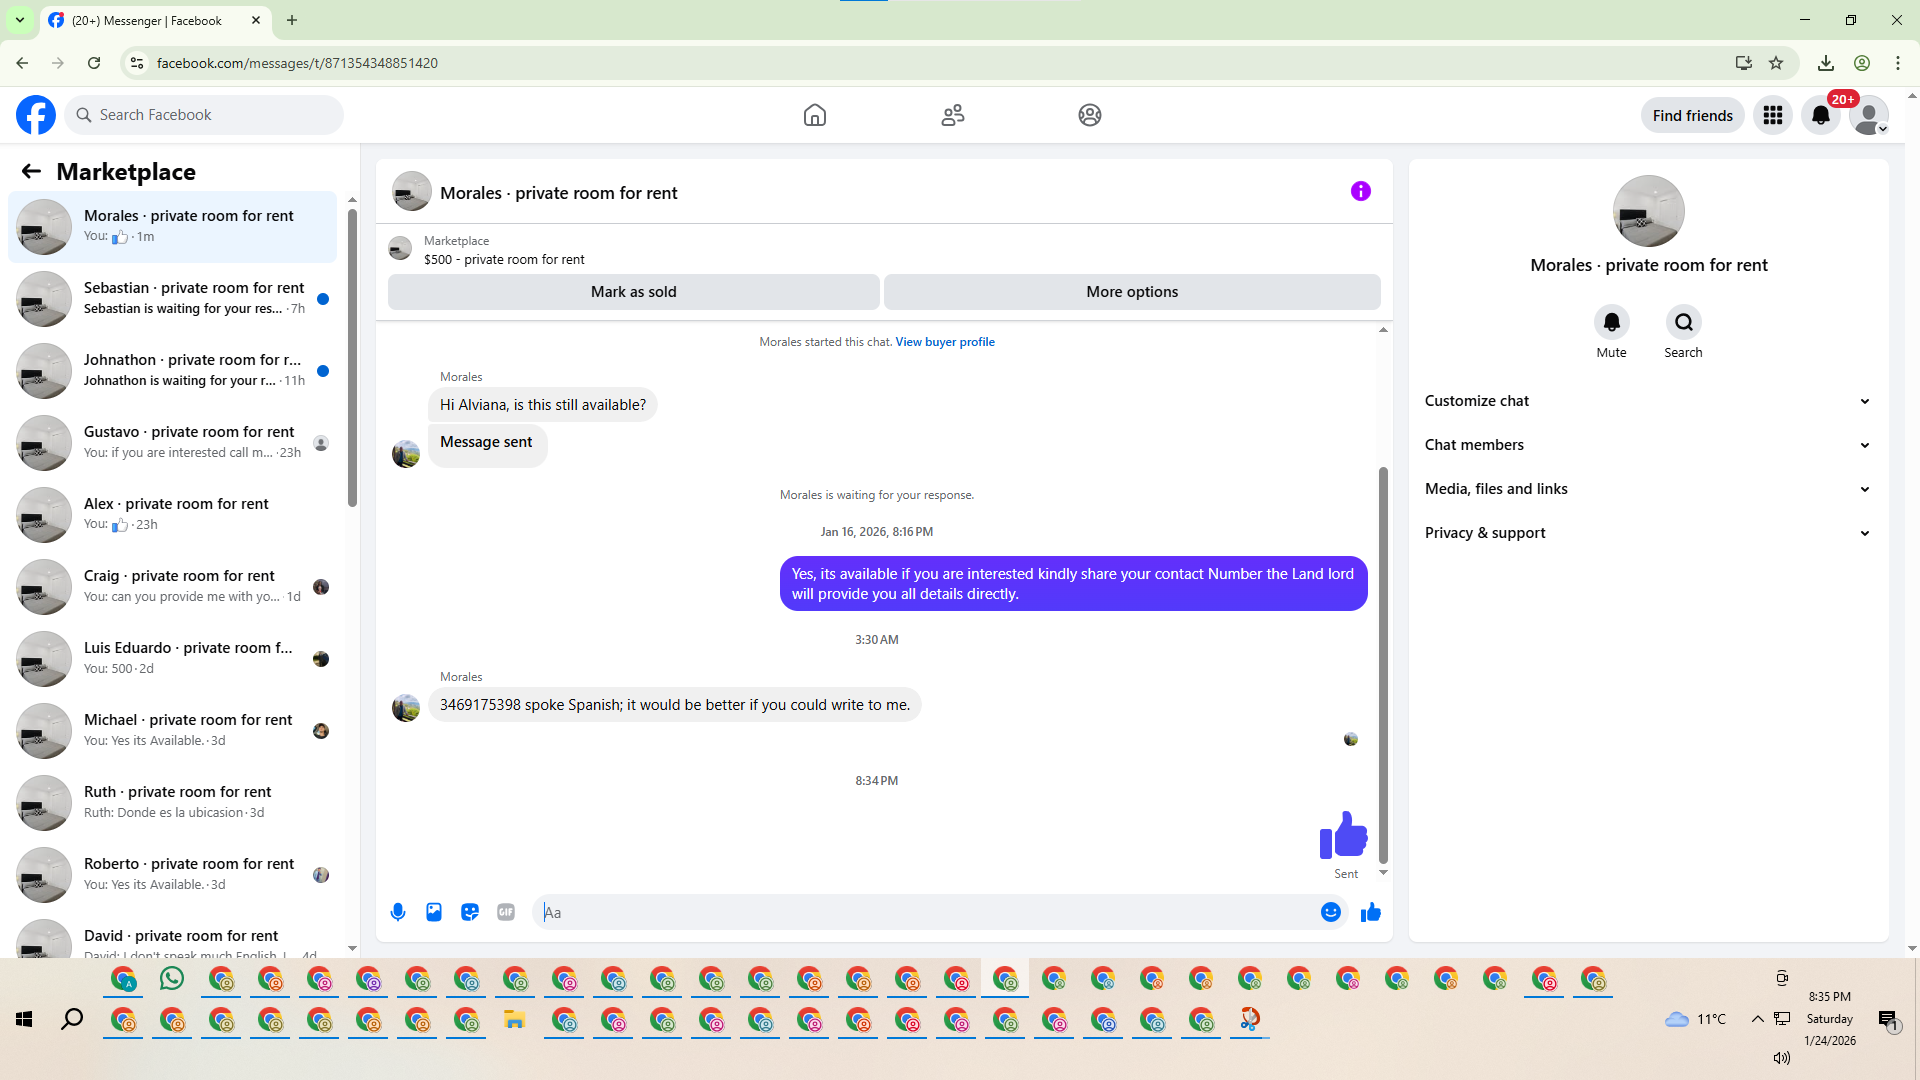Open the emoji picker in message box
The width and height of the screenshot is (1920, 1080).
pos(1330,912)
